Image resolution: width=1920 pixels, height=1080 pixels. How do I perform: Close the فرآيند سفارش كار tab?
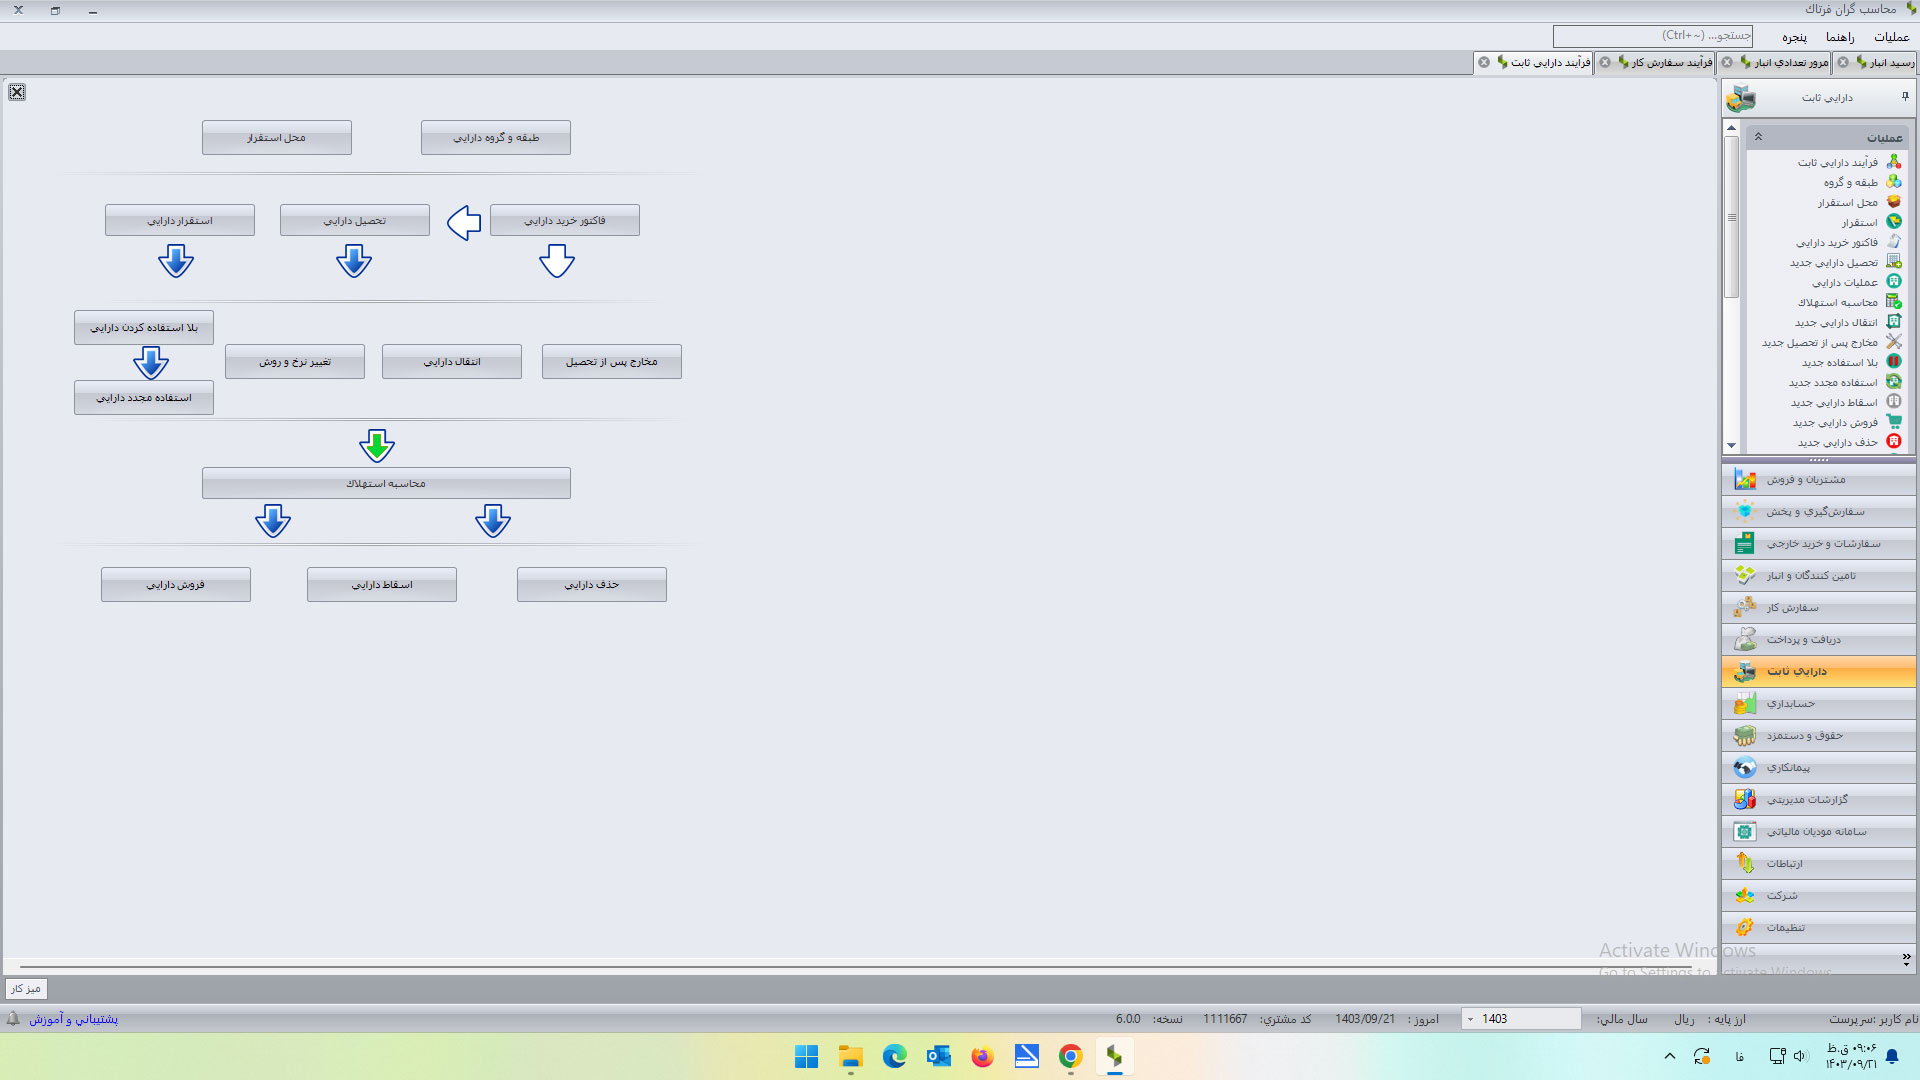tap(1605, 62)
